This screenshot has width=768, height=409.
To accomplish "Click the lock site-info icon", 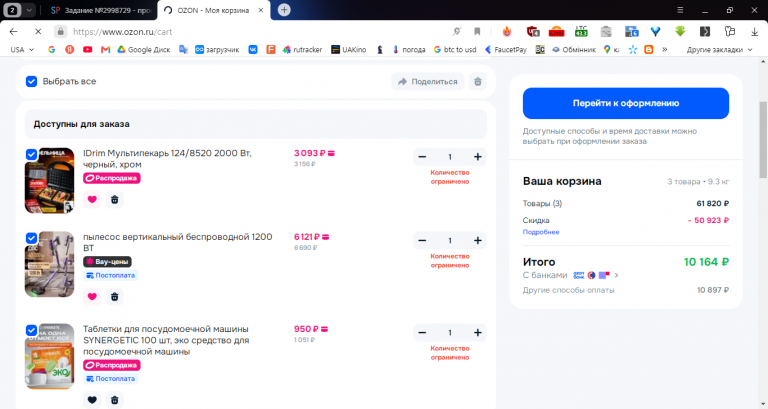I will click(60, 32).
